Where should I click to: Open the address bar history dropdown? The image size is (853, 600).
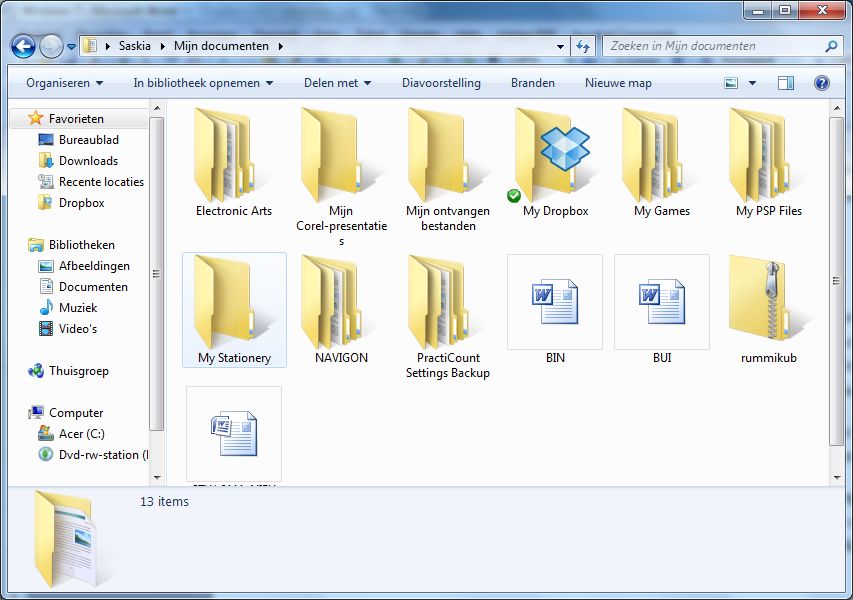click(560, 47)
